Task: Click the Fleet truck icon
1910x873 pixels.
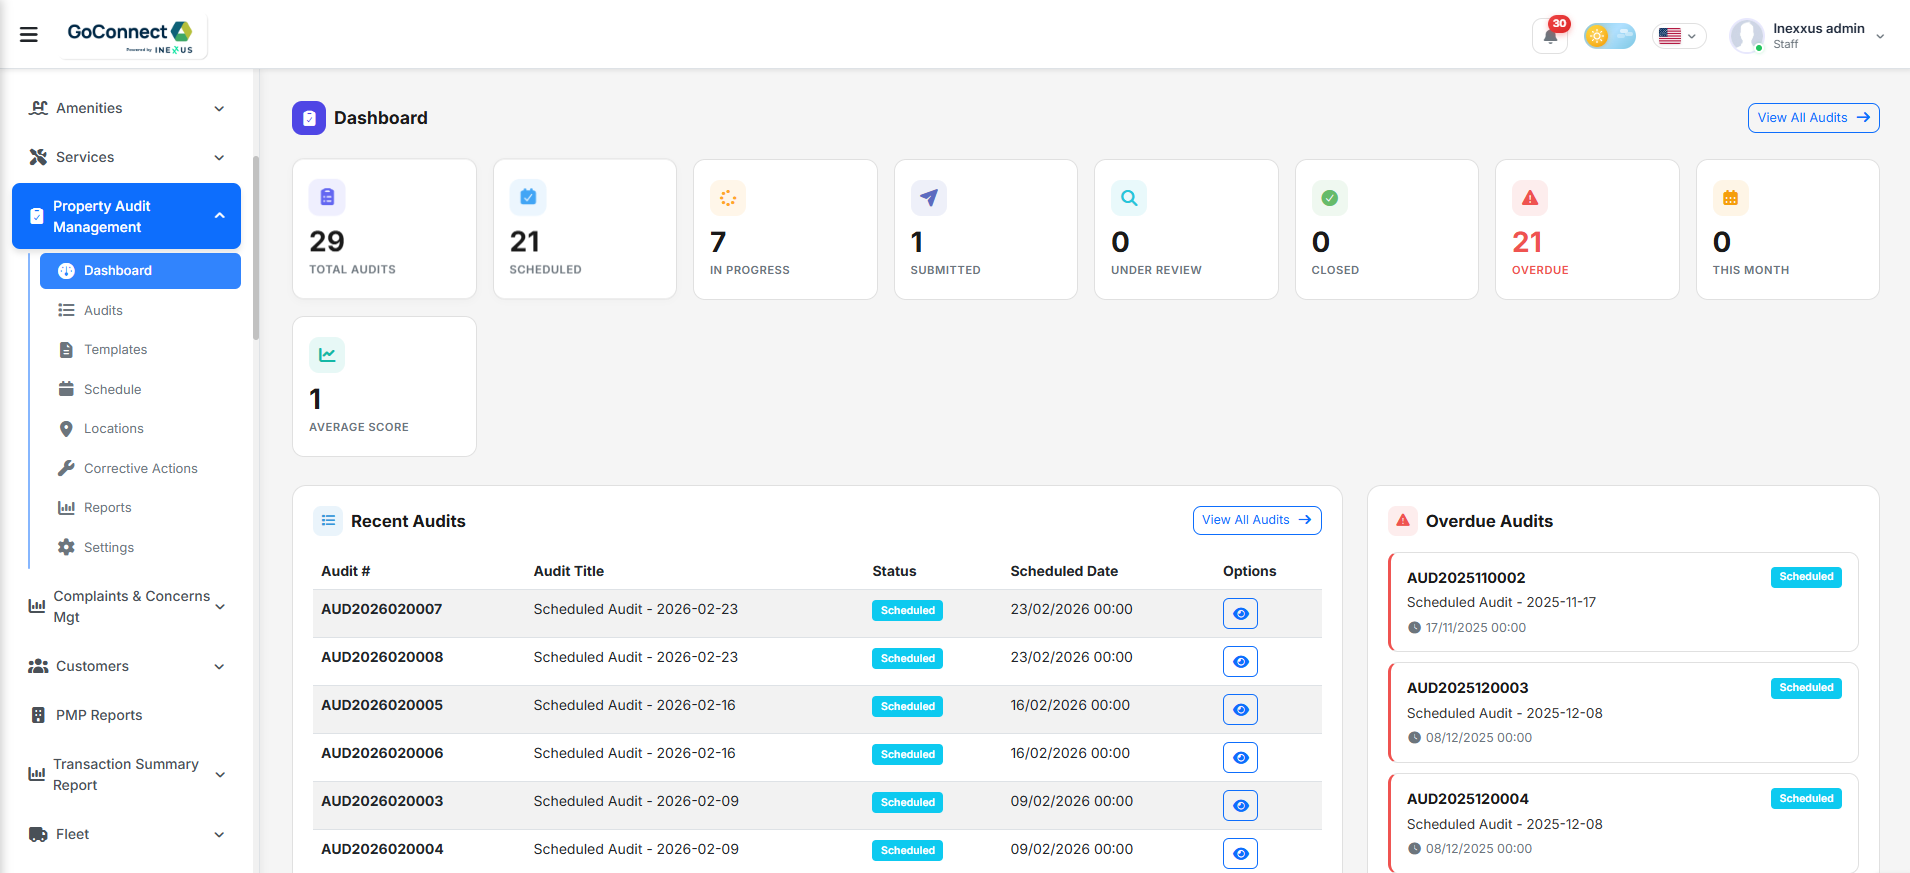Action: pos(38,834)
